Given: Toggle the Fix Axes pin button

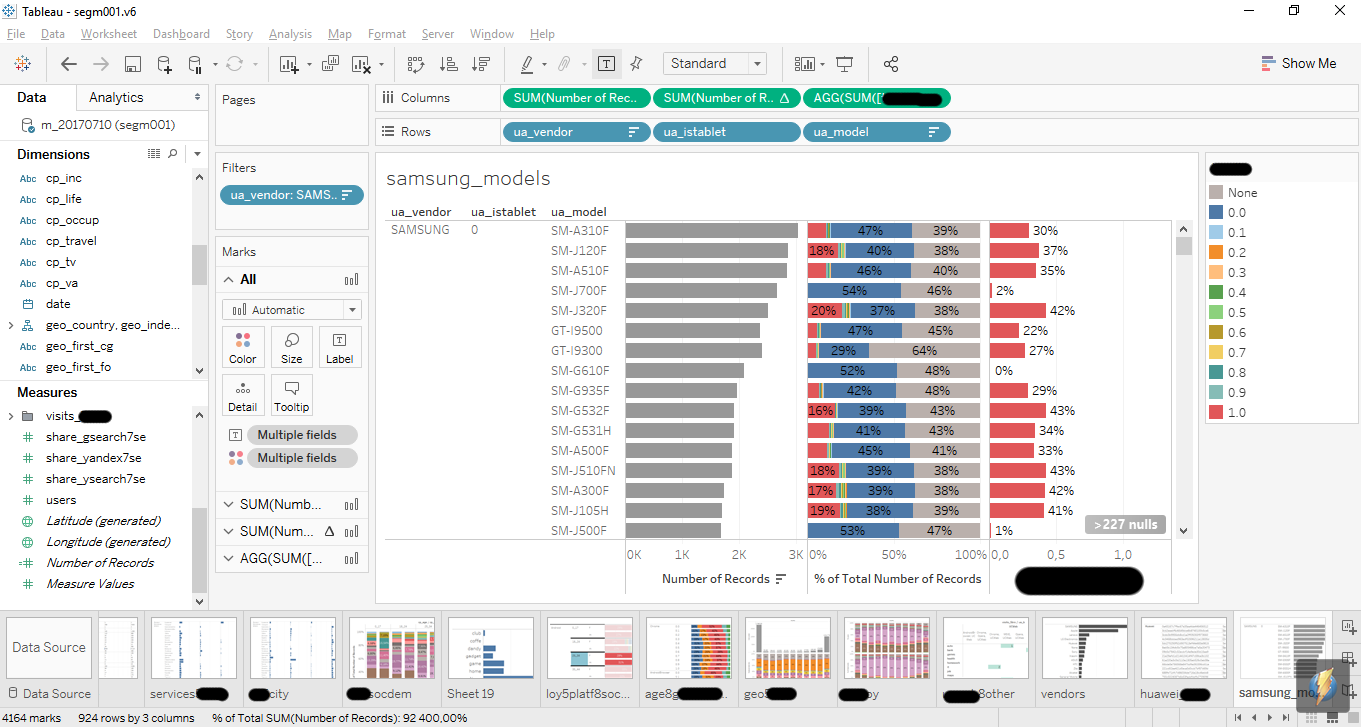Looking at the screenshot, I should [636, 64].
